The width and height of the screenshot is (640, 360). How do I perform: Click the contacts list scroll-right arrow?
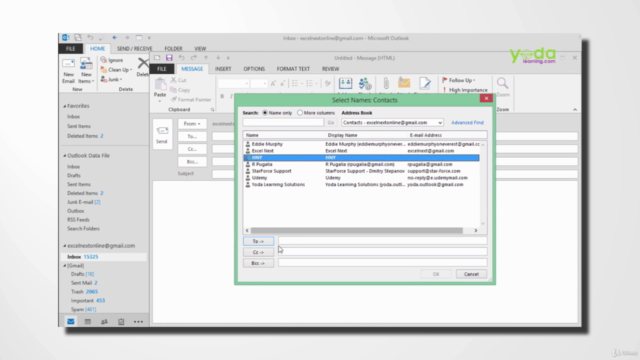(476, 231)
